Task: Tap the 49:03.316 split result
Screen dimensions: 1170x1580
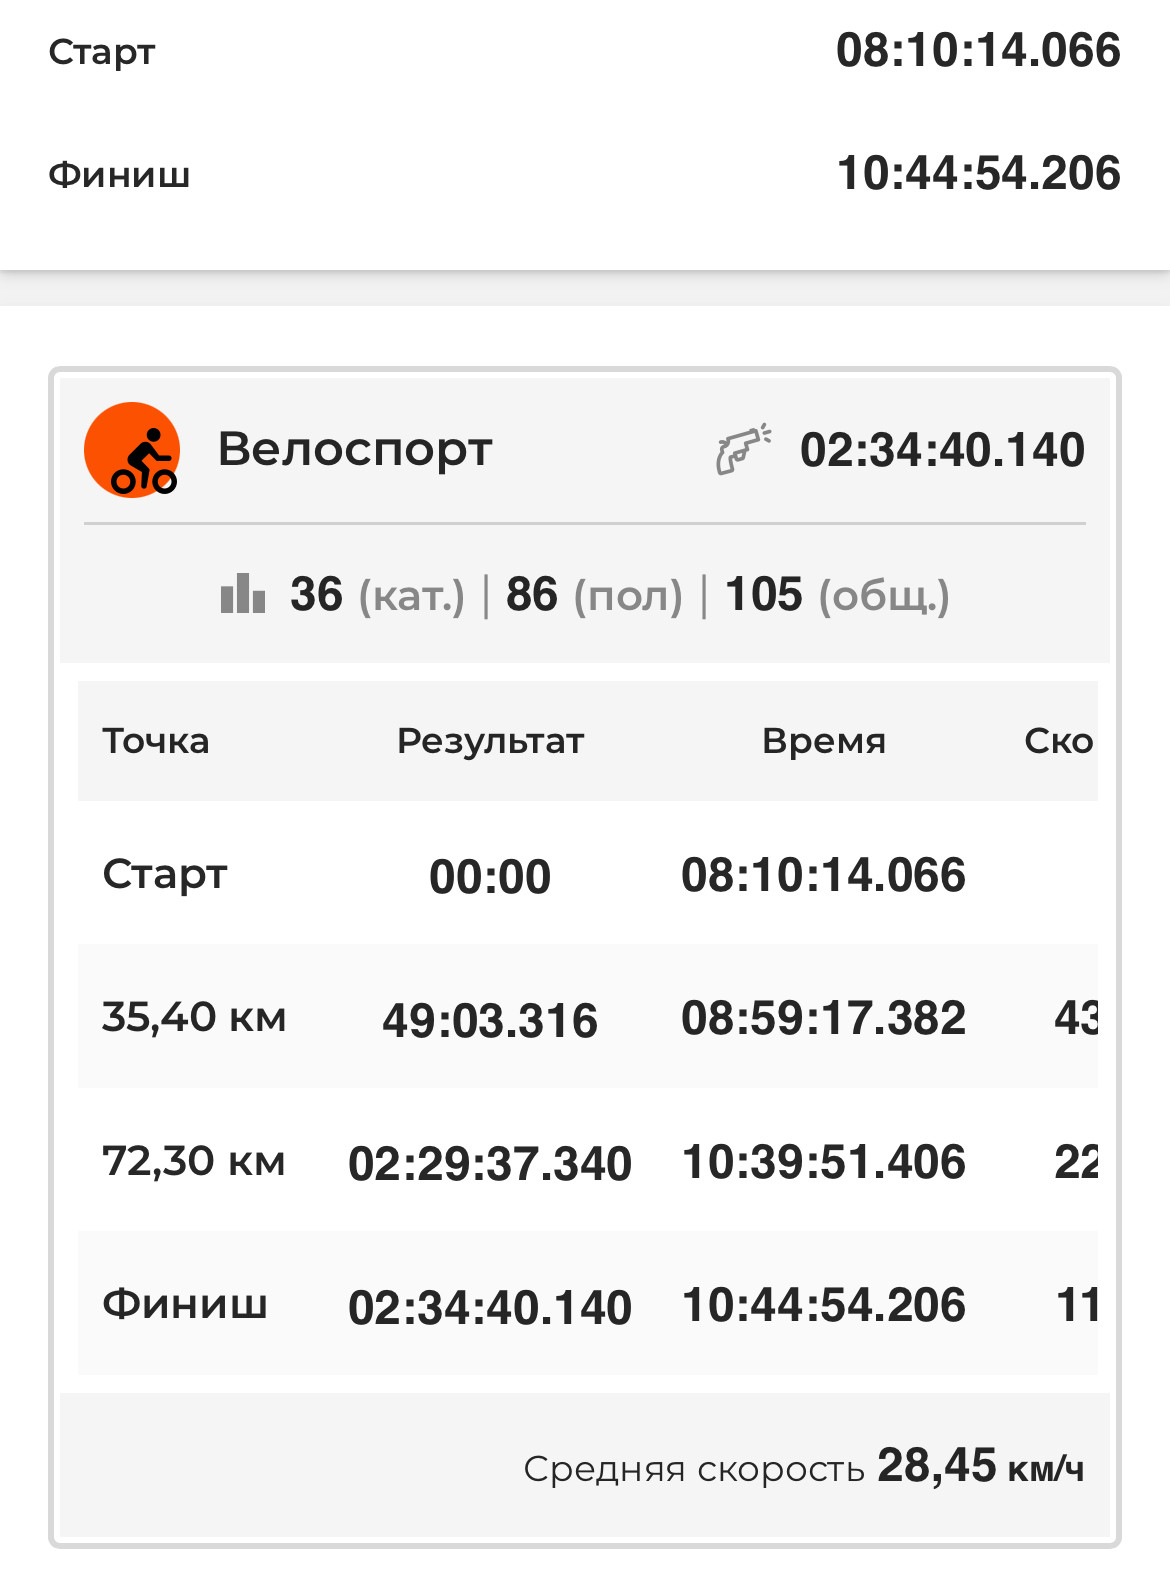Action: click(490, 1020)
